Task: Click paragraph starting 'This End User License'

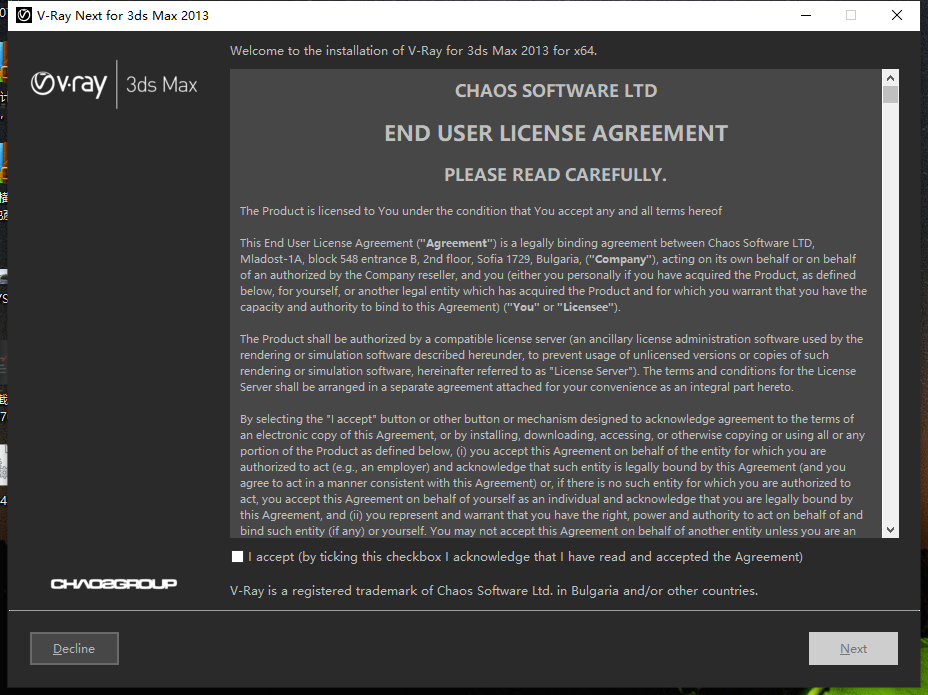Action: click(553, 275)
